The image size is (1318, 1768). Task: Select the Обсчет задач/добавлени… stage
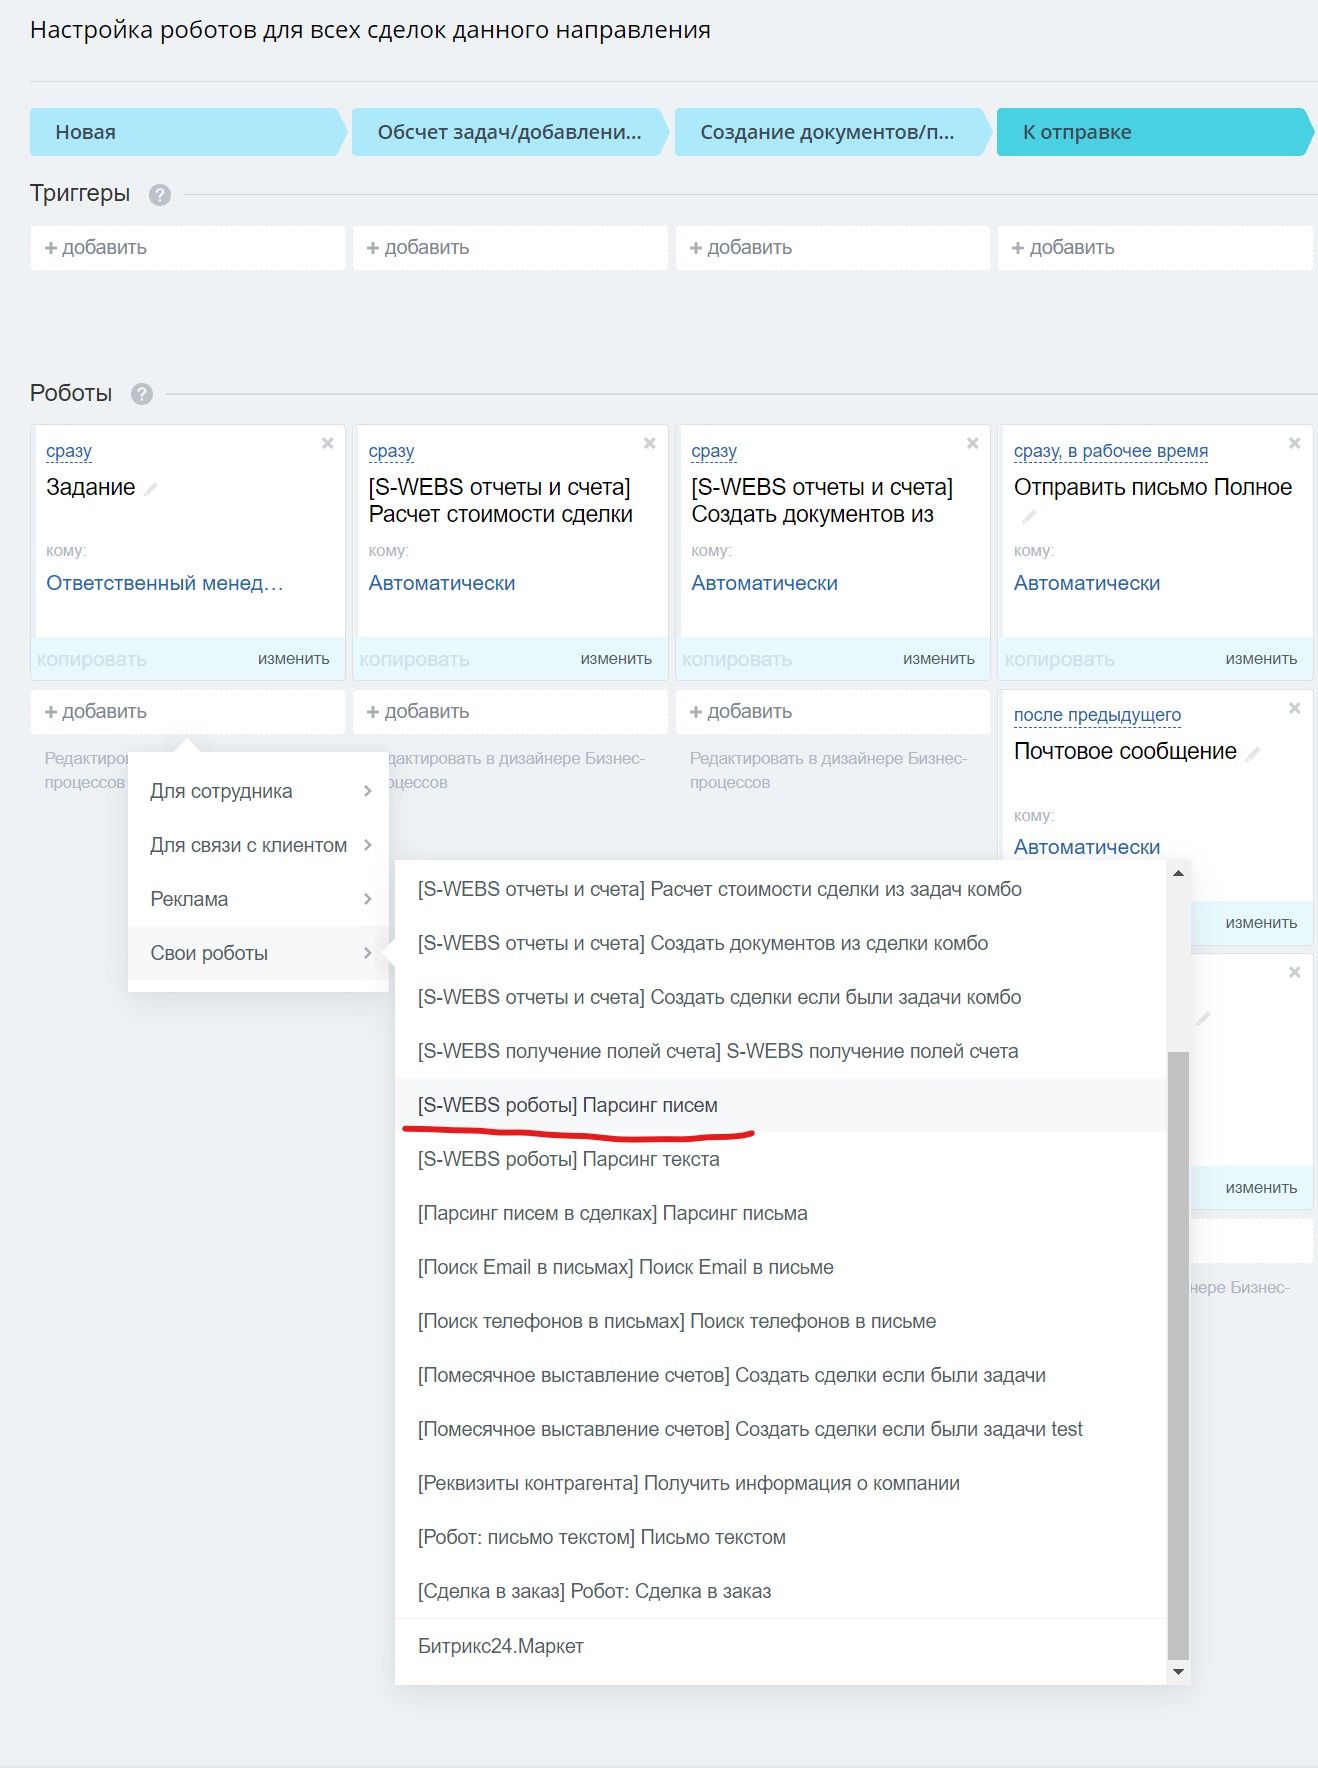(x=510, y=132)
